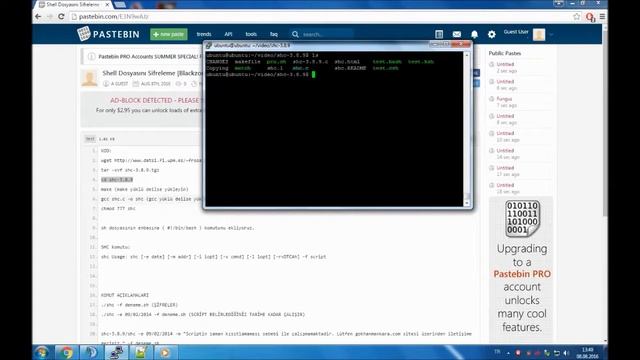640x360 pixels.
Task: Click Chrome's forward arrow
Action: (50, 17)
